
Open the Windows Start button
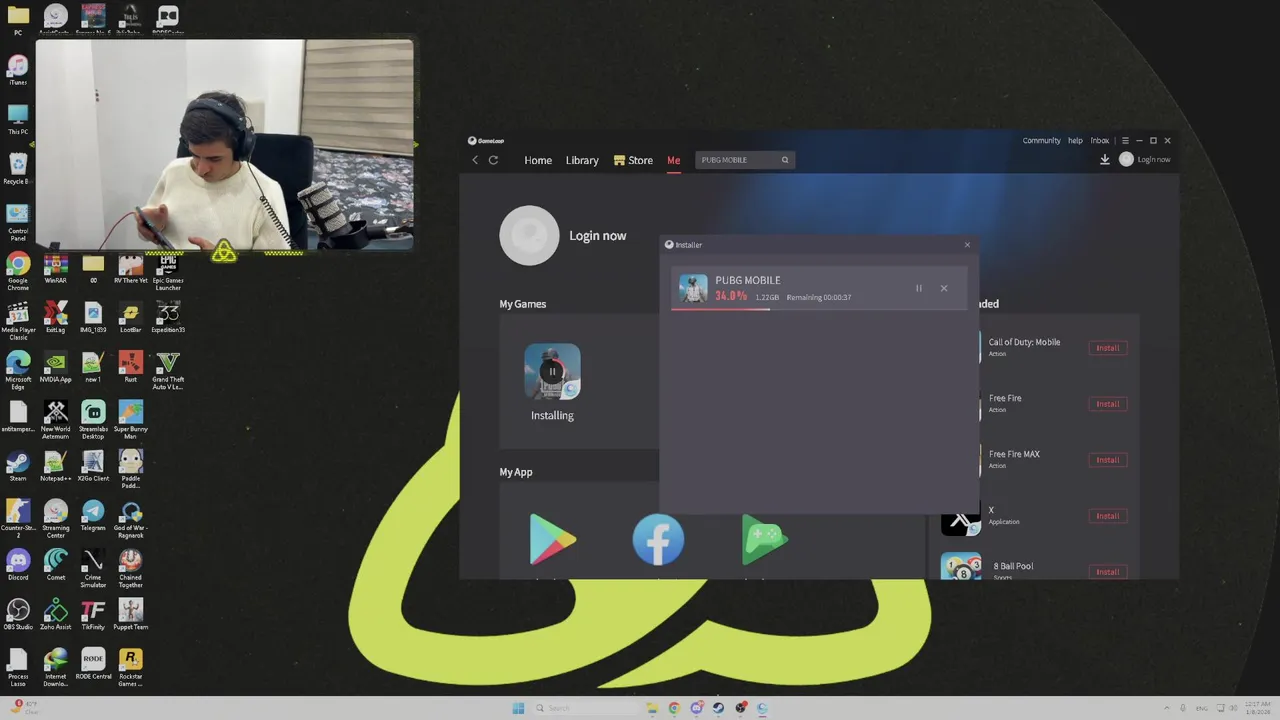pos(518,708)
